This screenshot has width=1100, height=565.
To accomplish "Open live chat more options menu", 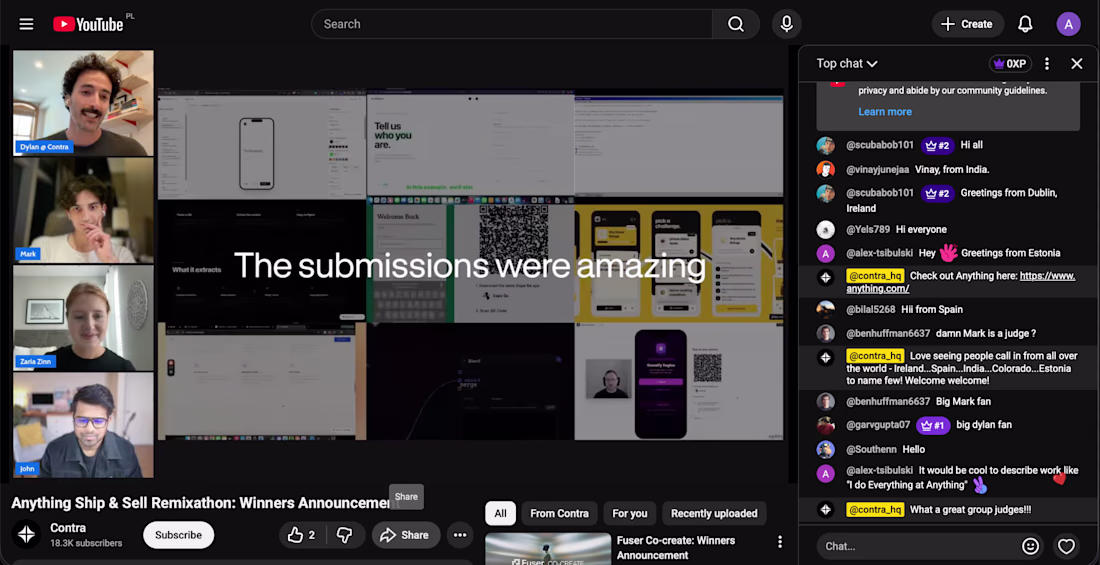I will pyautogui.click(x=1047, y=64).
